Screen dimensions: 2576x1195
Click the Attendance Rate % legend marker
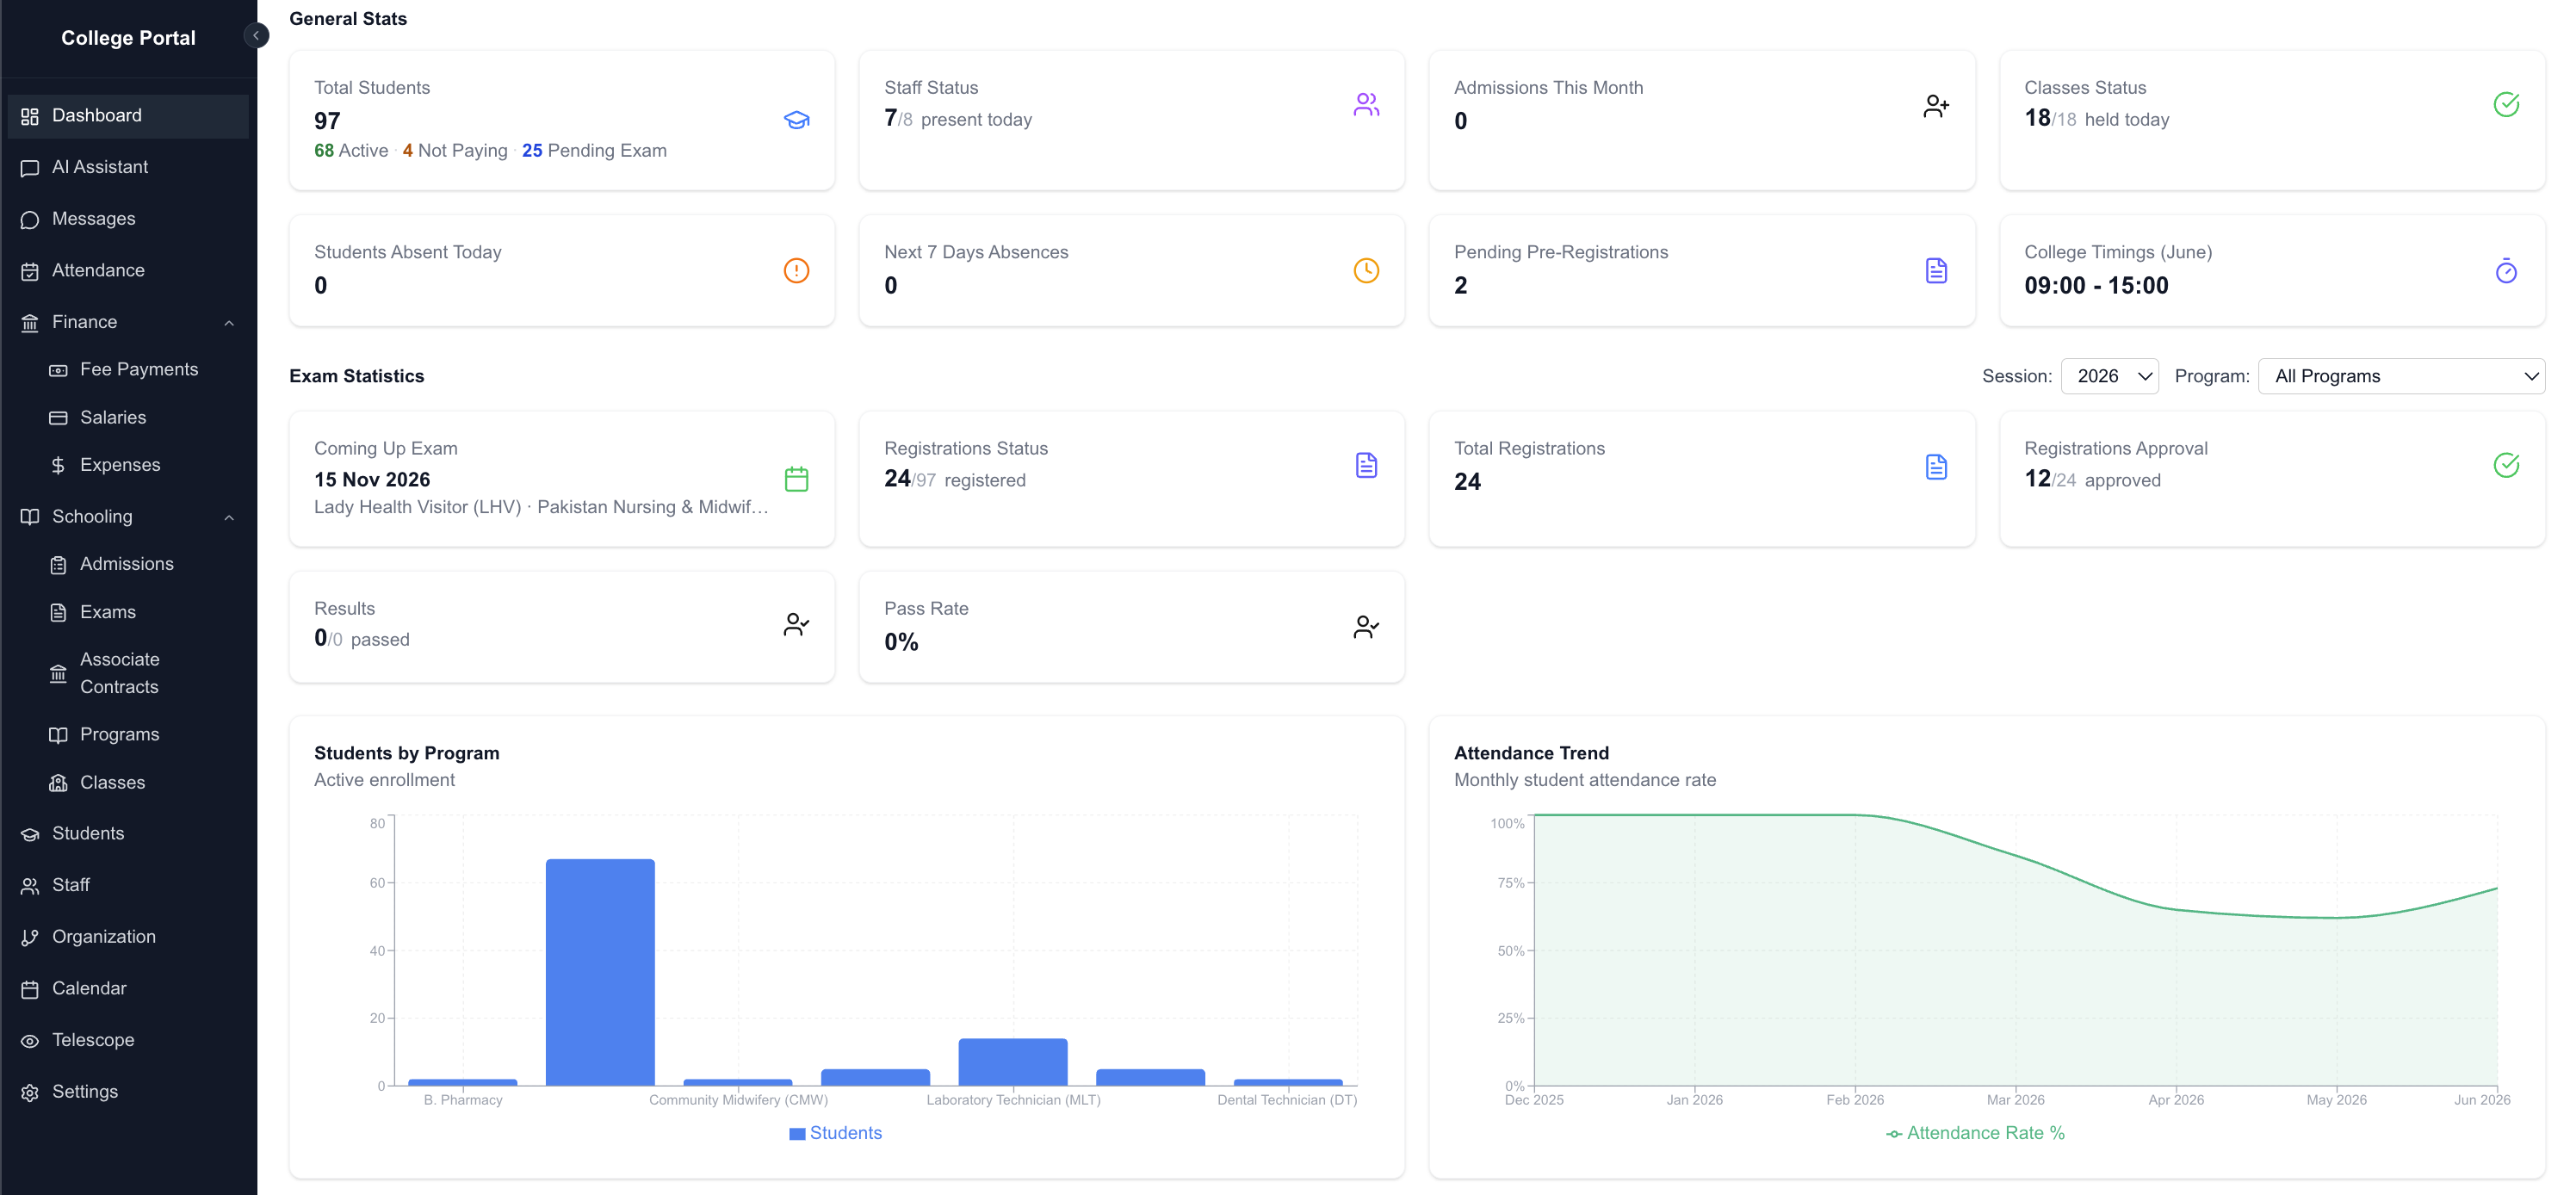[x=1894, y=1134]
